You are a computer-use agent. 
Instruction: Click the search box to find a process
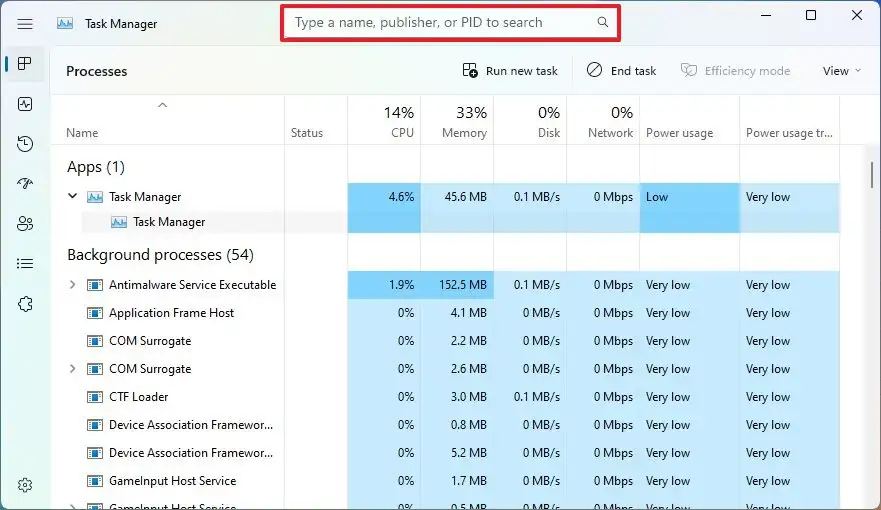(x=450, y=22)
